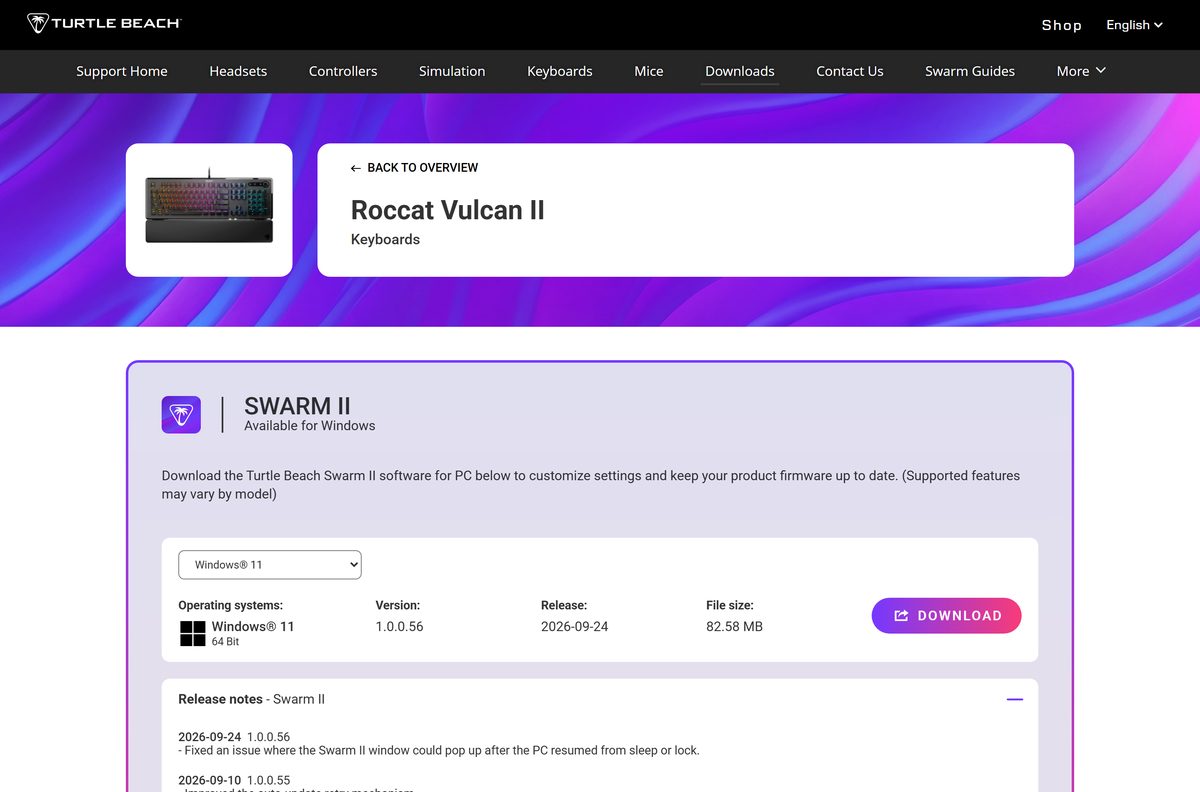Click the release date 2026-09-24 value
The width and height of the screenshot is (1200, 792).
[x=575, y=627]
